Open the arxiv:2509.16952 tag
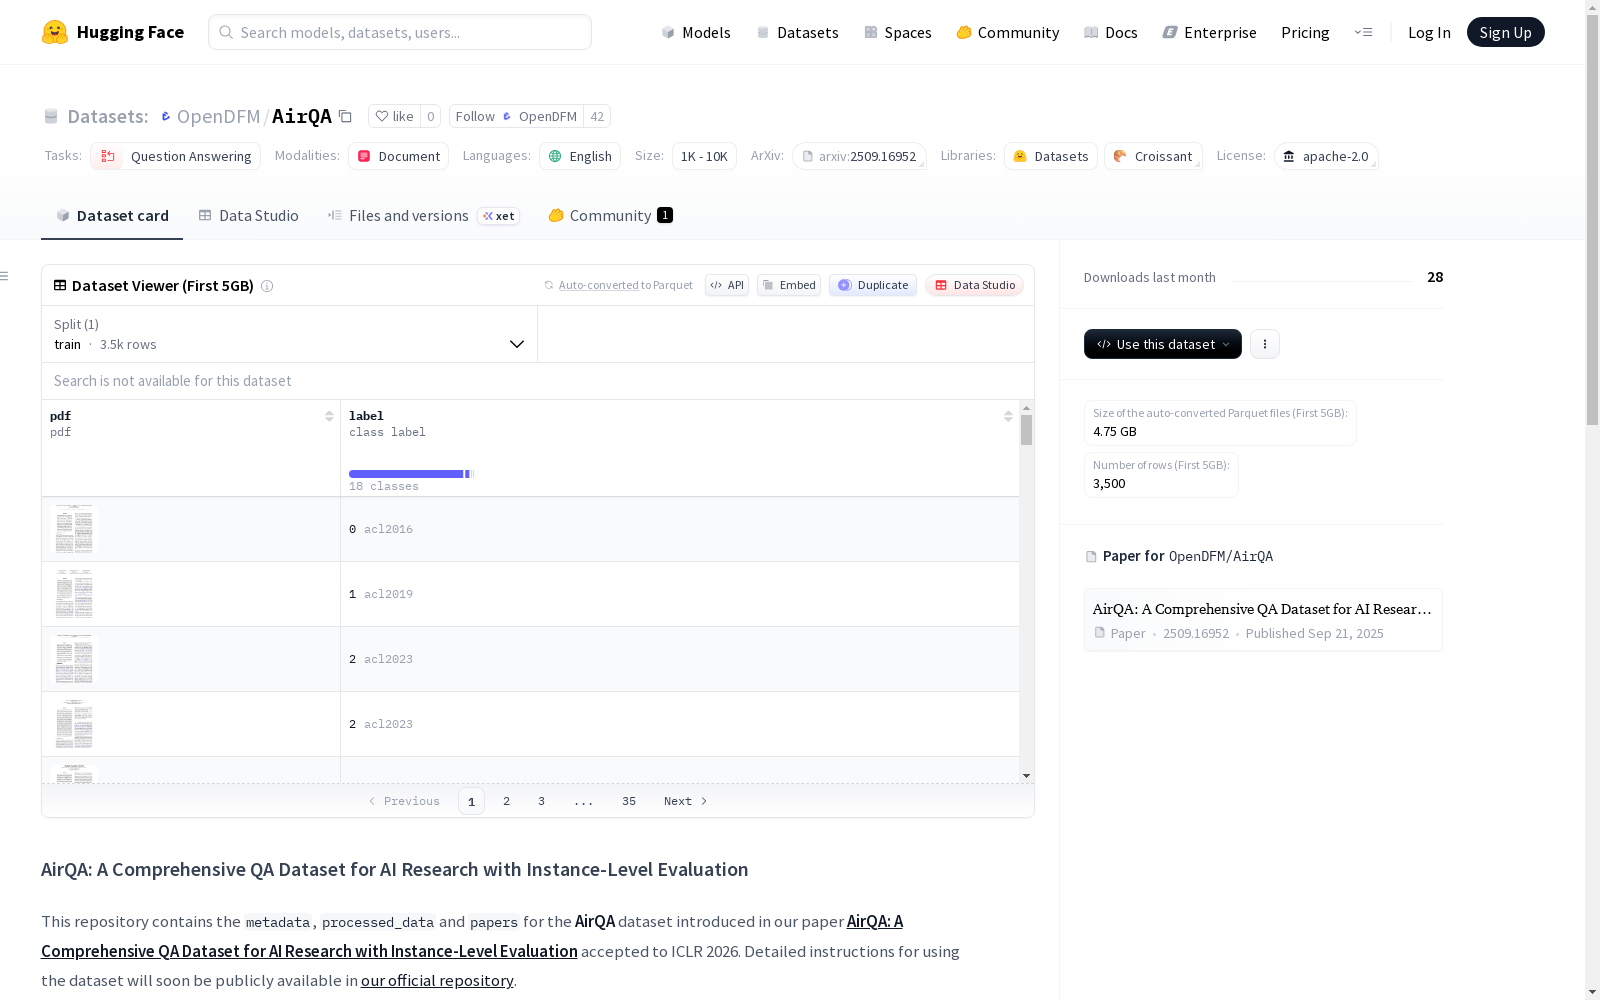Viewport: 1600px width, 1000px height. 859,156
